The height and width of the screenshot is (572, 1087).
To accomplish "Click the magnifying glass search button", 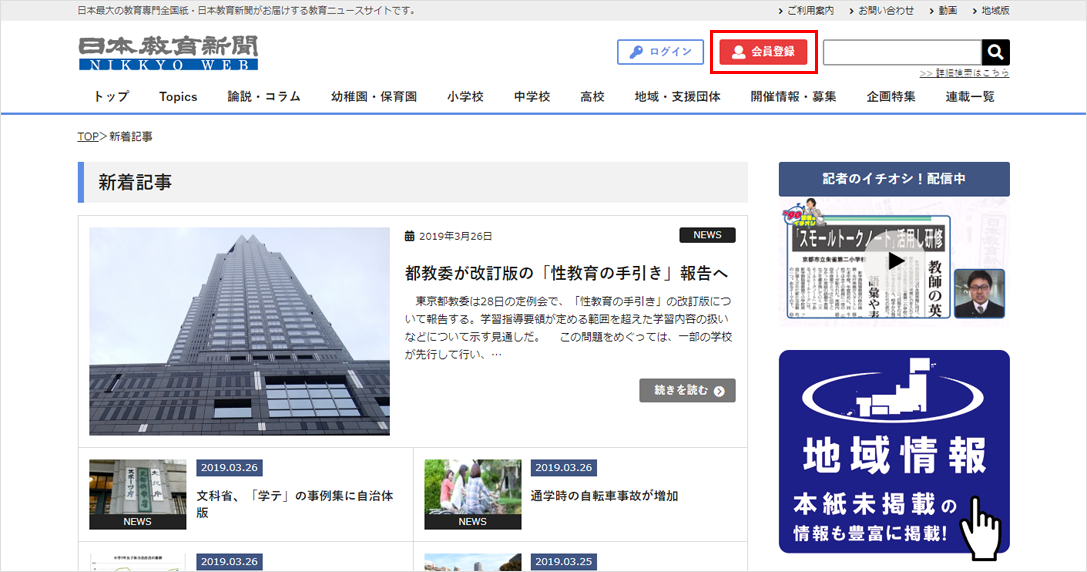I will pos(996,52).
